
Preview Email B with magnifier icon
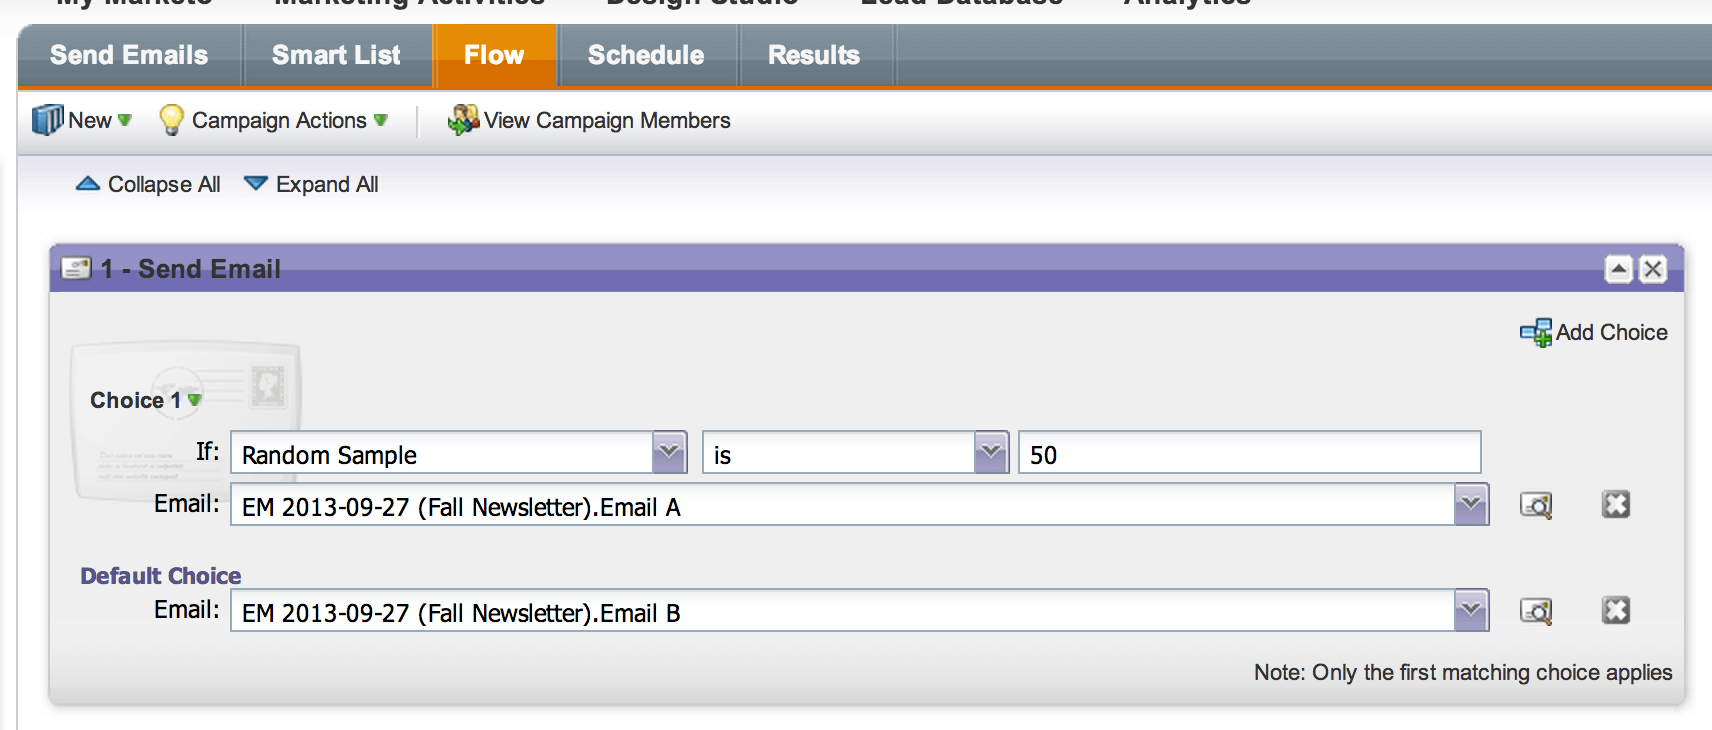pos(1535,611)
